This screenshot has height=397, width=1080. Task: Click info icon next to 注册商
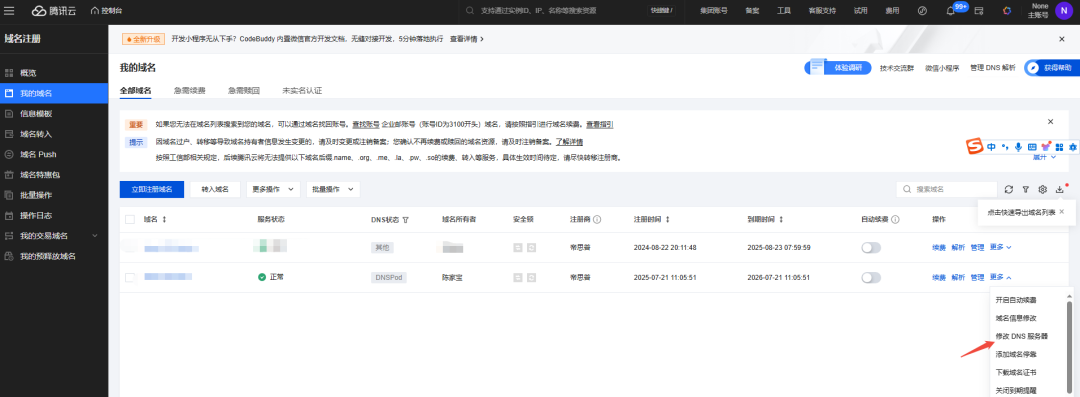point(597,219)
